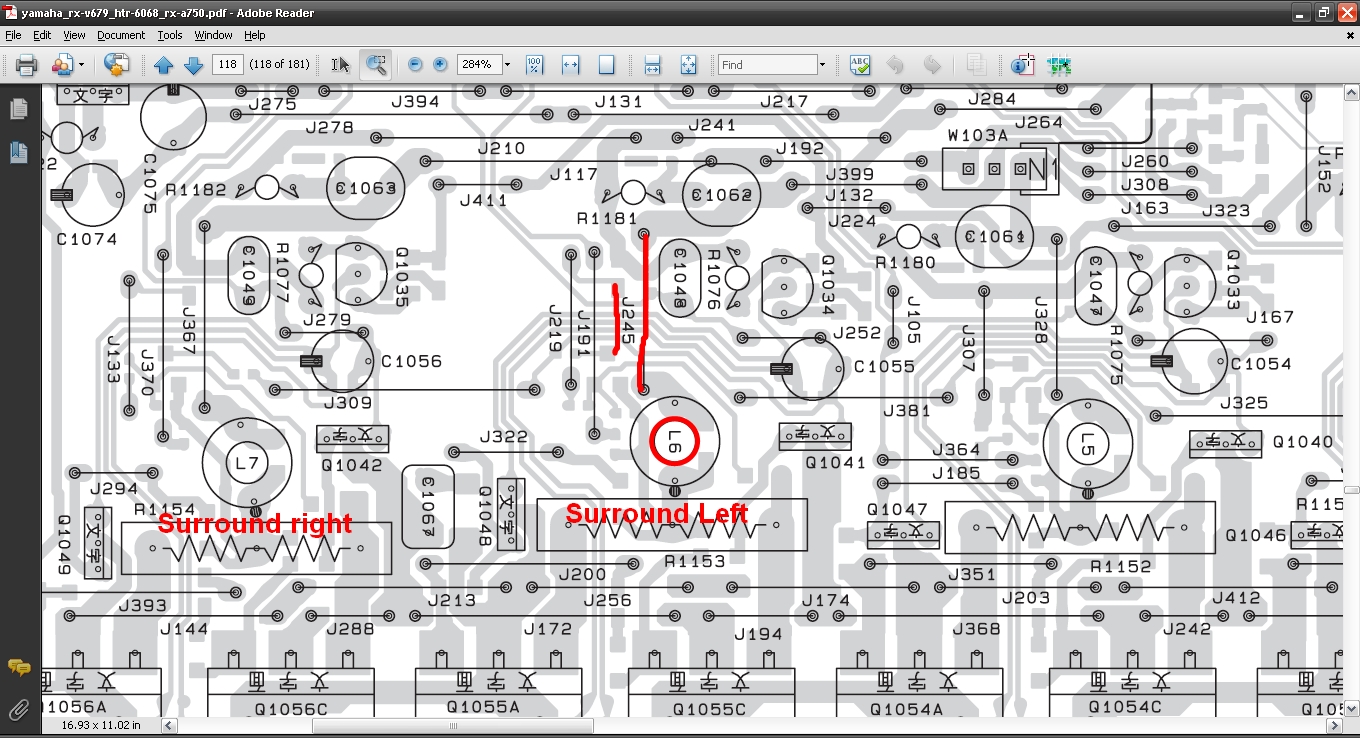The image size is (1360, 738).
Task: Open the Comments panel speech bubbles
Action: [x=19, y=667]
